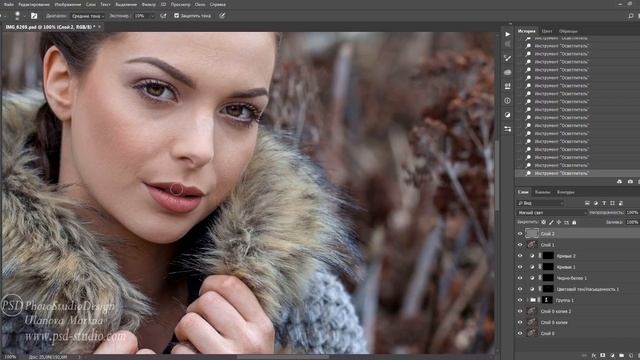Open the Справка menu
Screen dimensions: 640x360
pyautogui.click(x=218, y=4)
